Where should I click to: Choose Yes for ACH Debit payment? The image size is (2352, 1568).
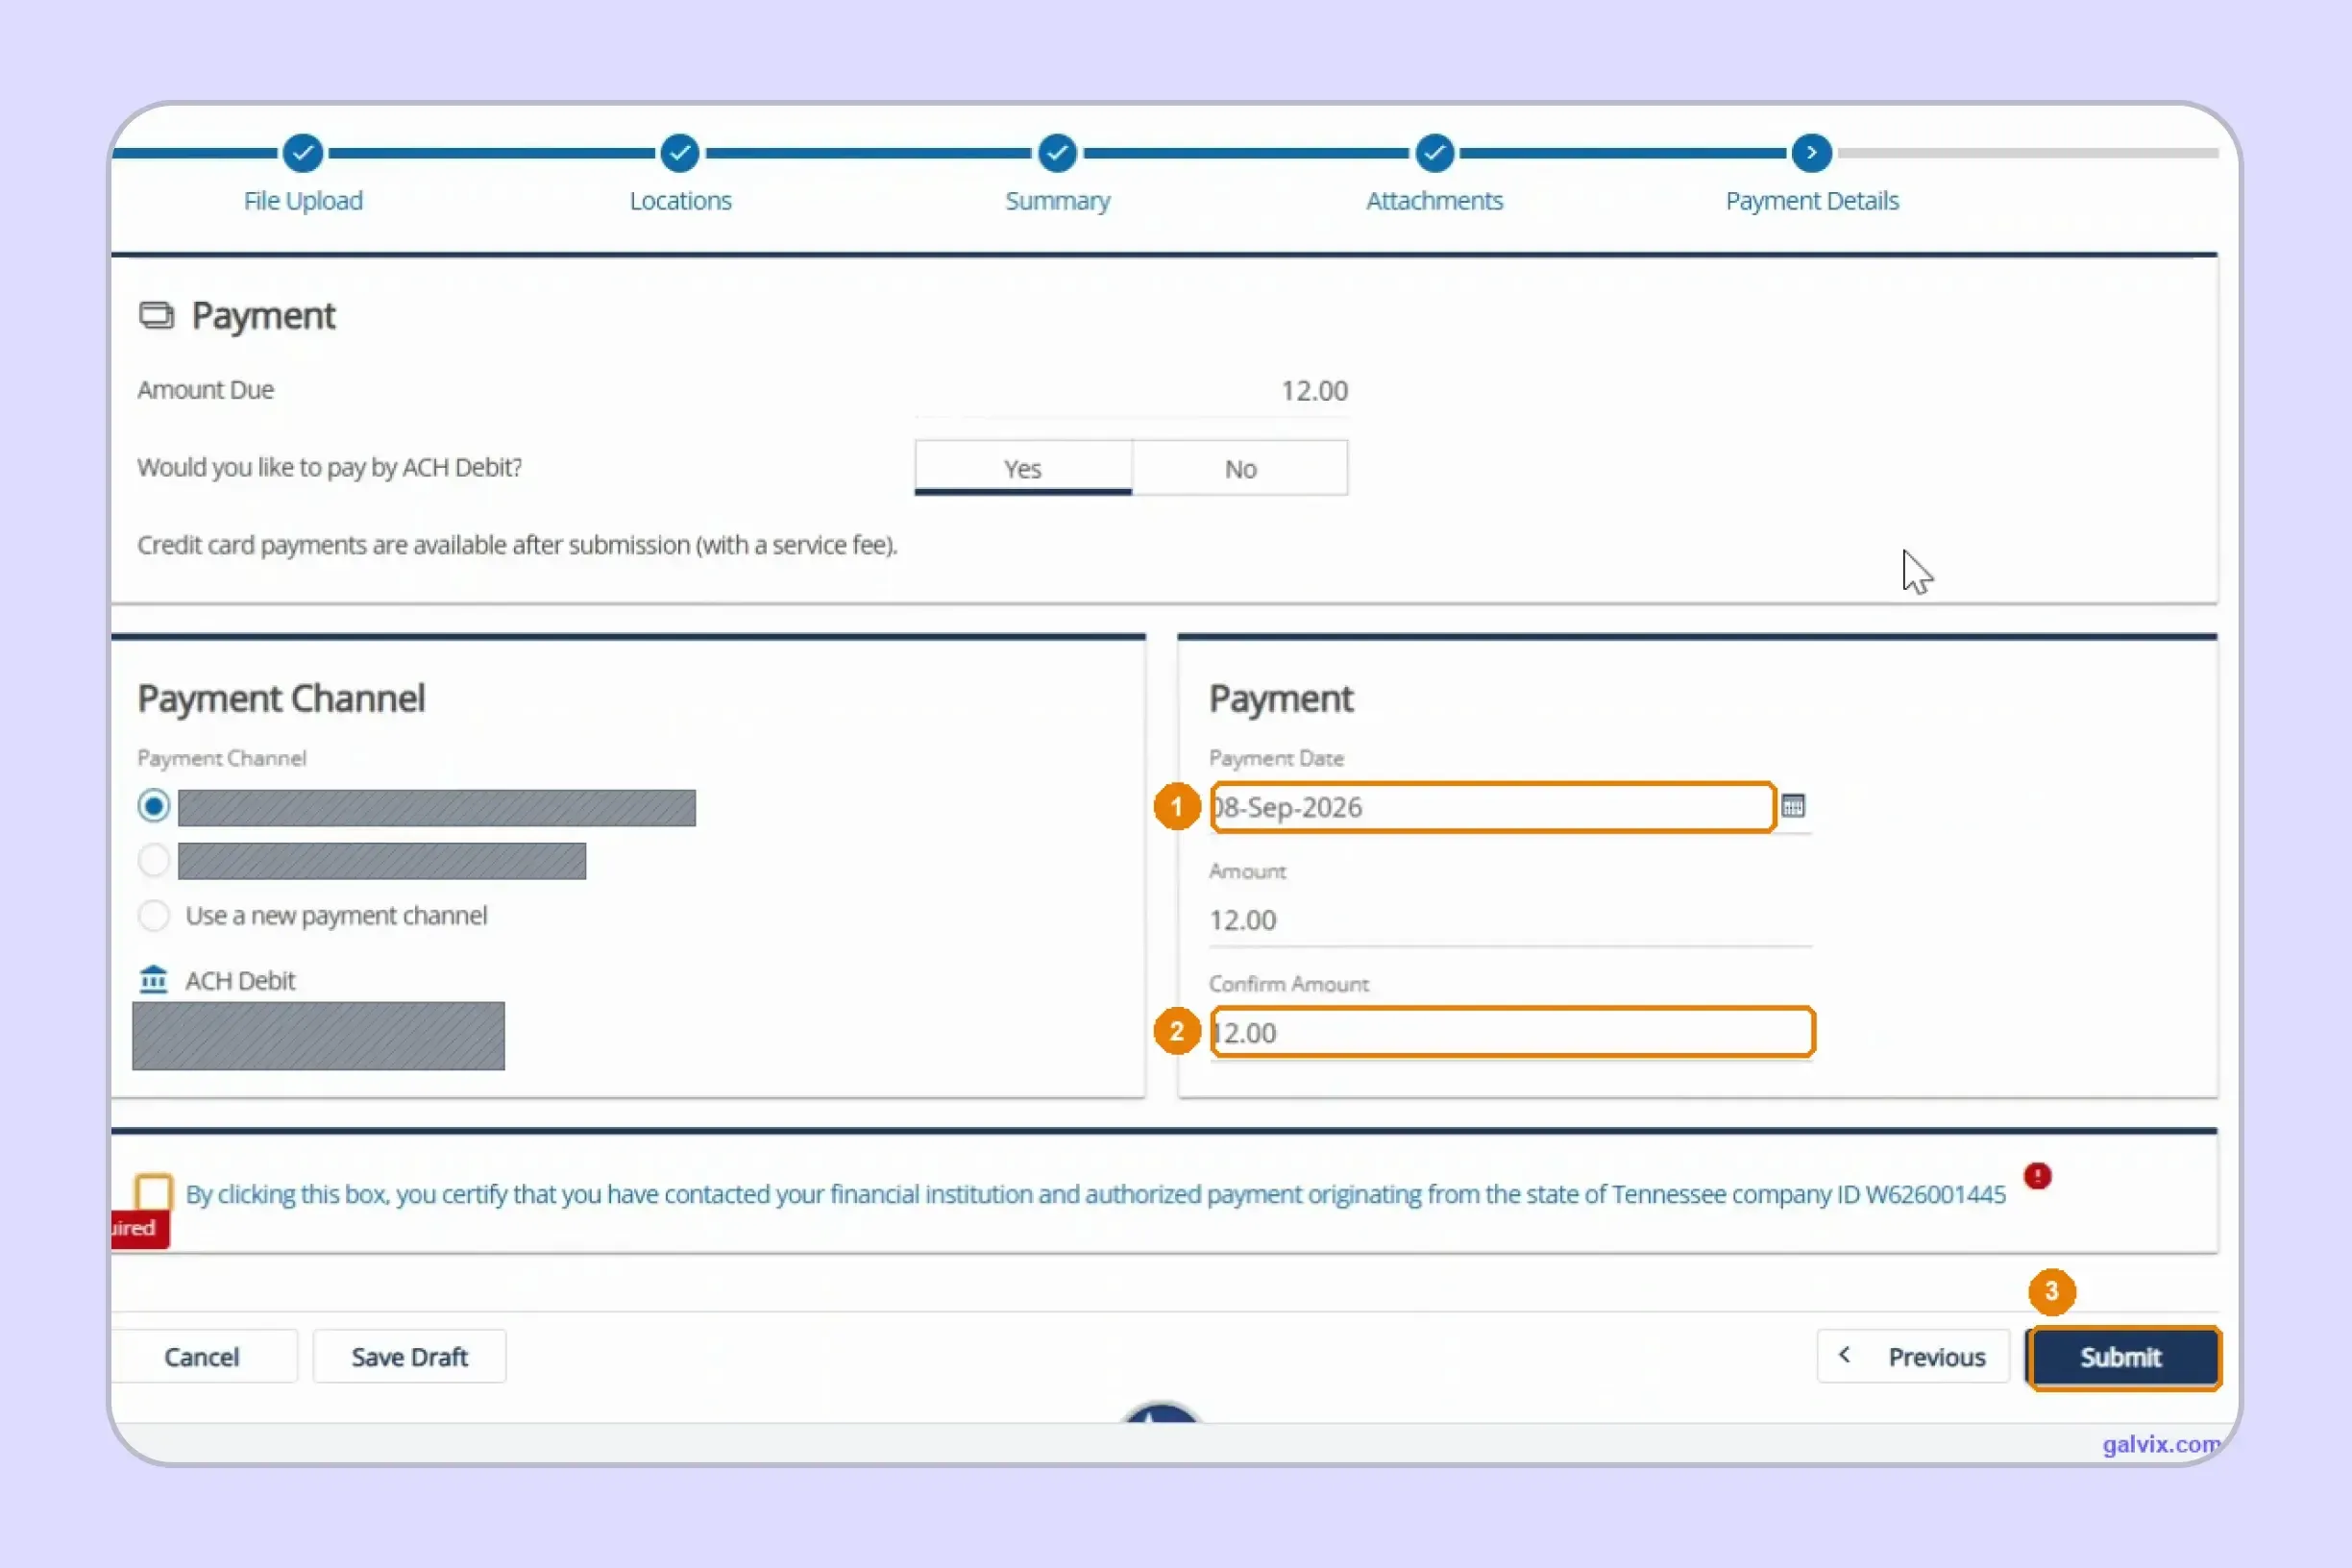1023,468
